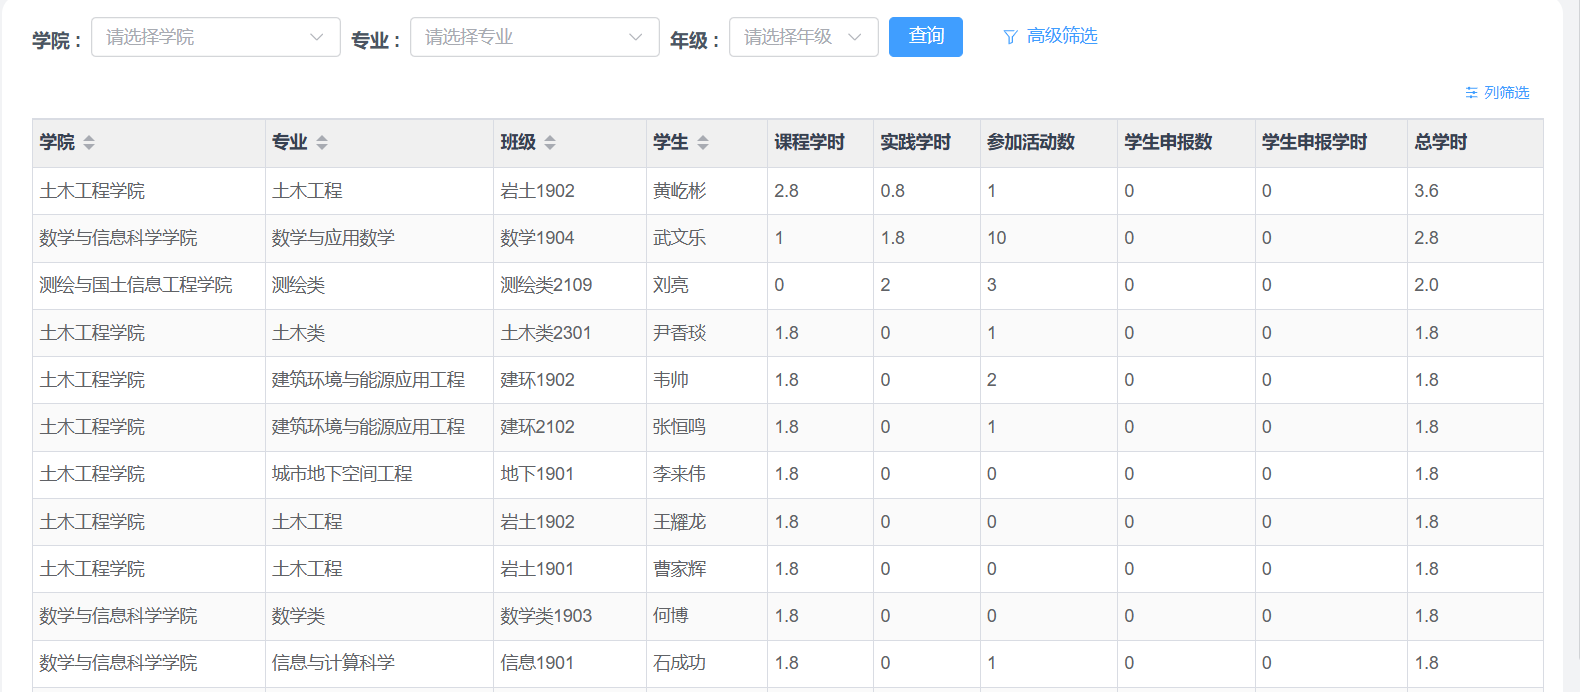The image size is (1580, 692).
Task: Open the 请选择学院 dropdown
Action: [x=216, y=37]
